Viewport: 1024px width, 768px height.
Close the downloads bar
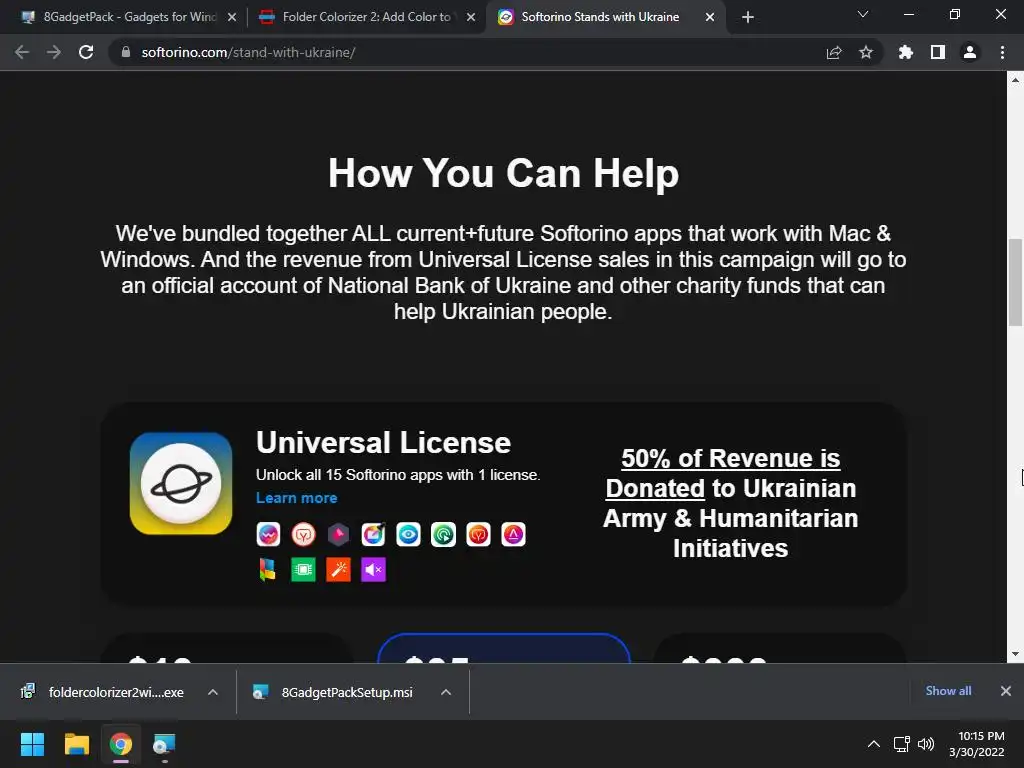pos(1006,691)
